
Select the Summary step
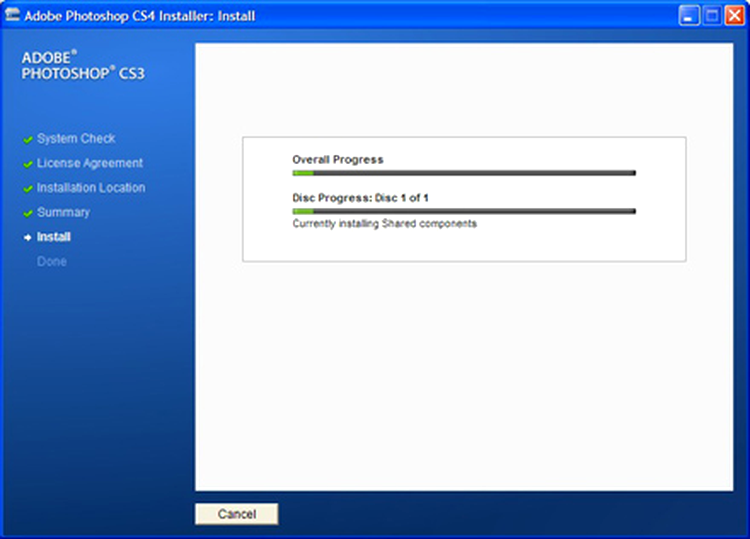(63, 212)
